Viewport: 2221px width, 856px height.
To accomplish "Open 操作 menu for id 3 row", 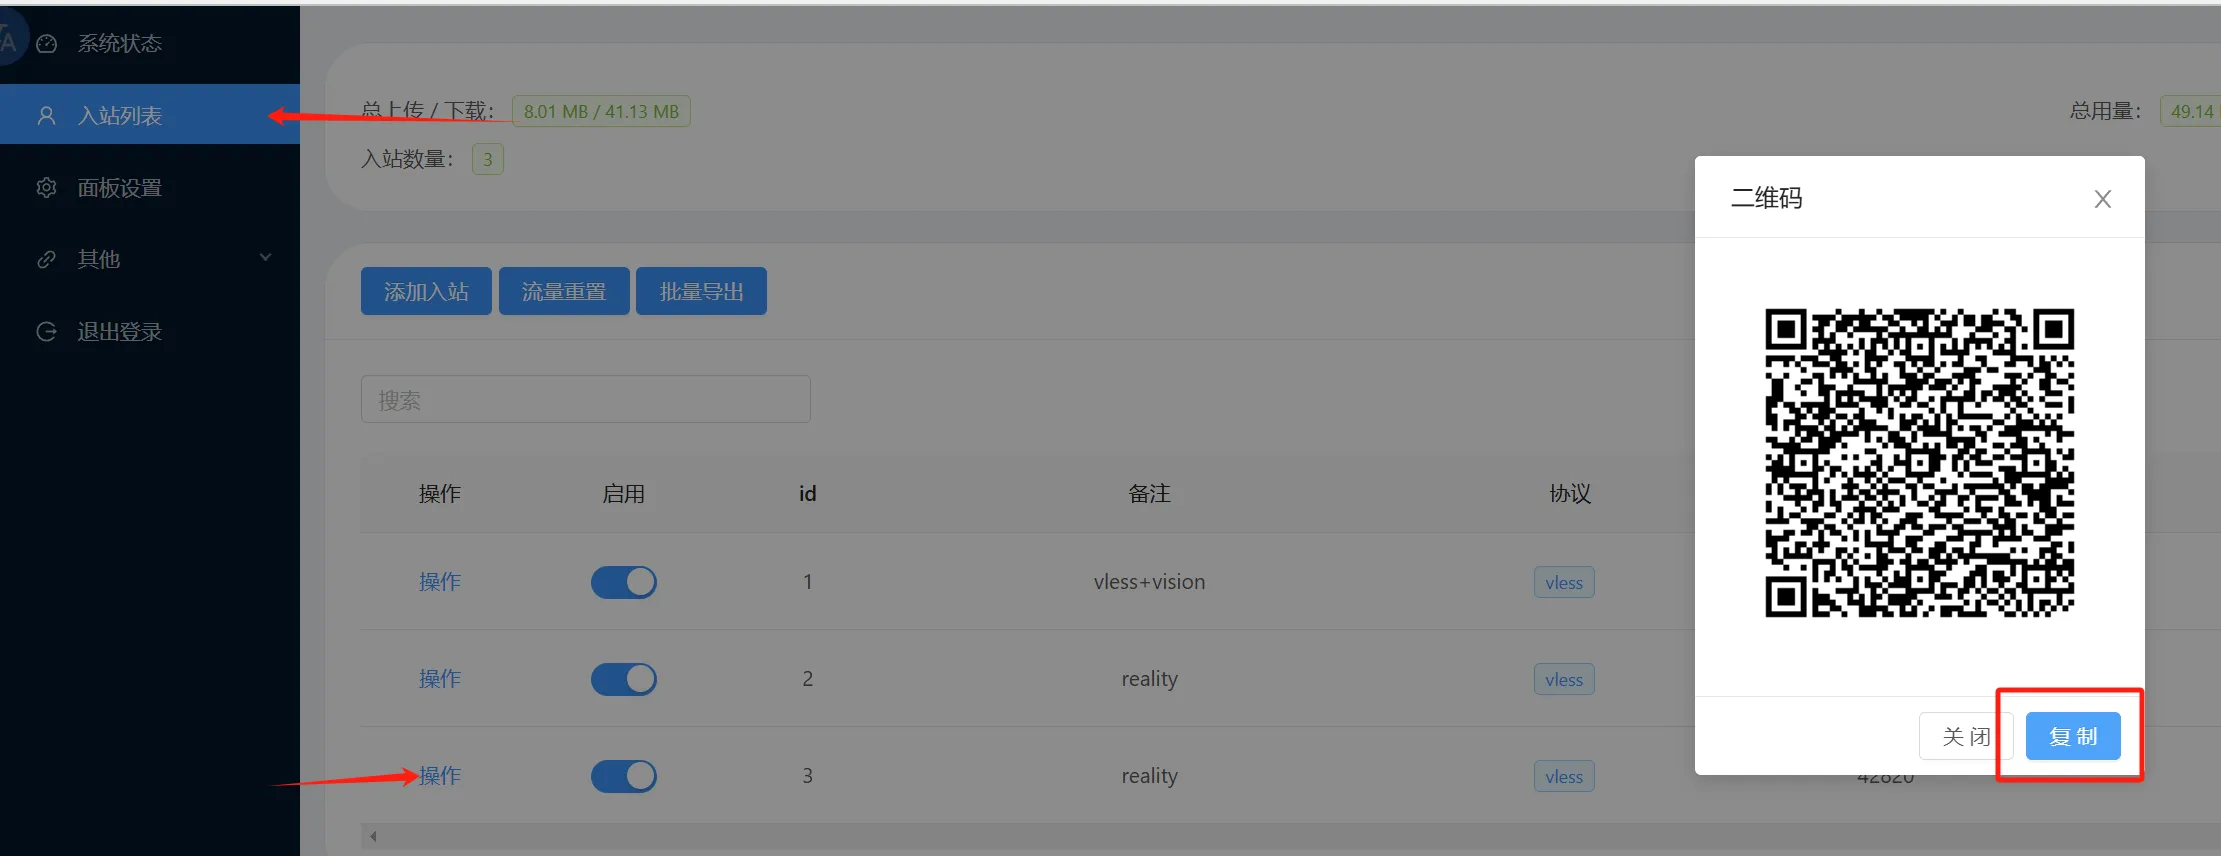I will pyautogui.click(x=439, y=776).
